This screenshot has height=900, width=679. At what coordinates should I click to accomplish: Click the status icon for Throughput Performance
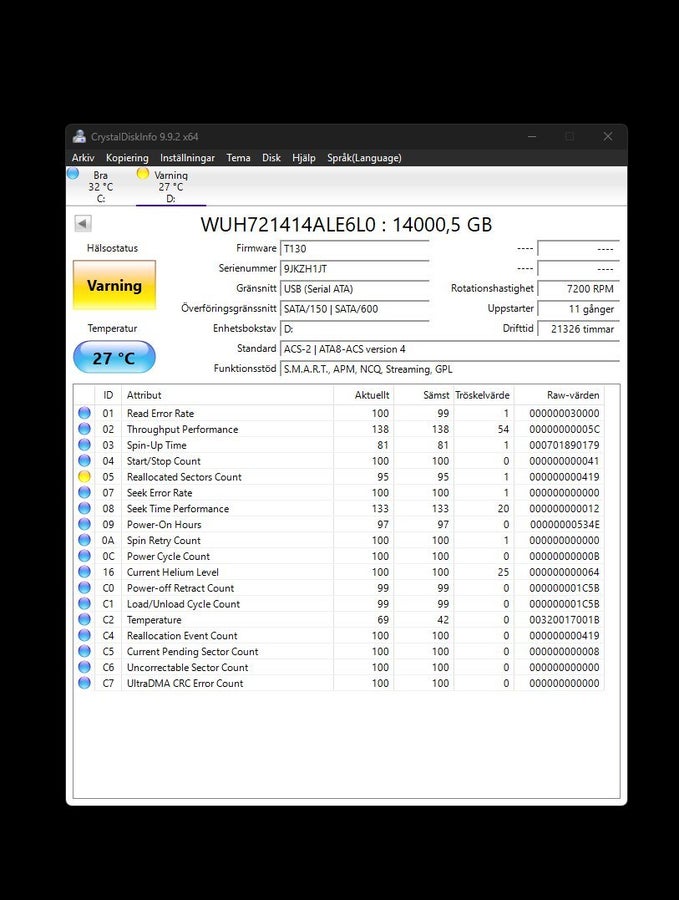[84, 429]
